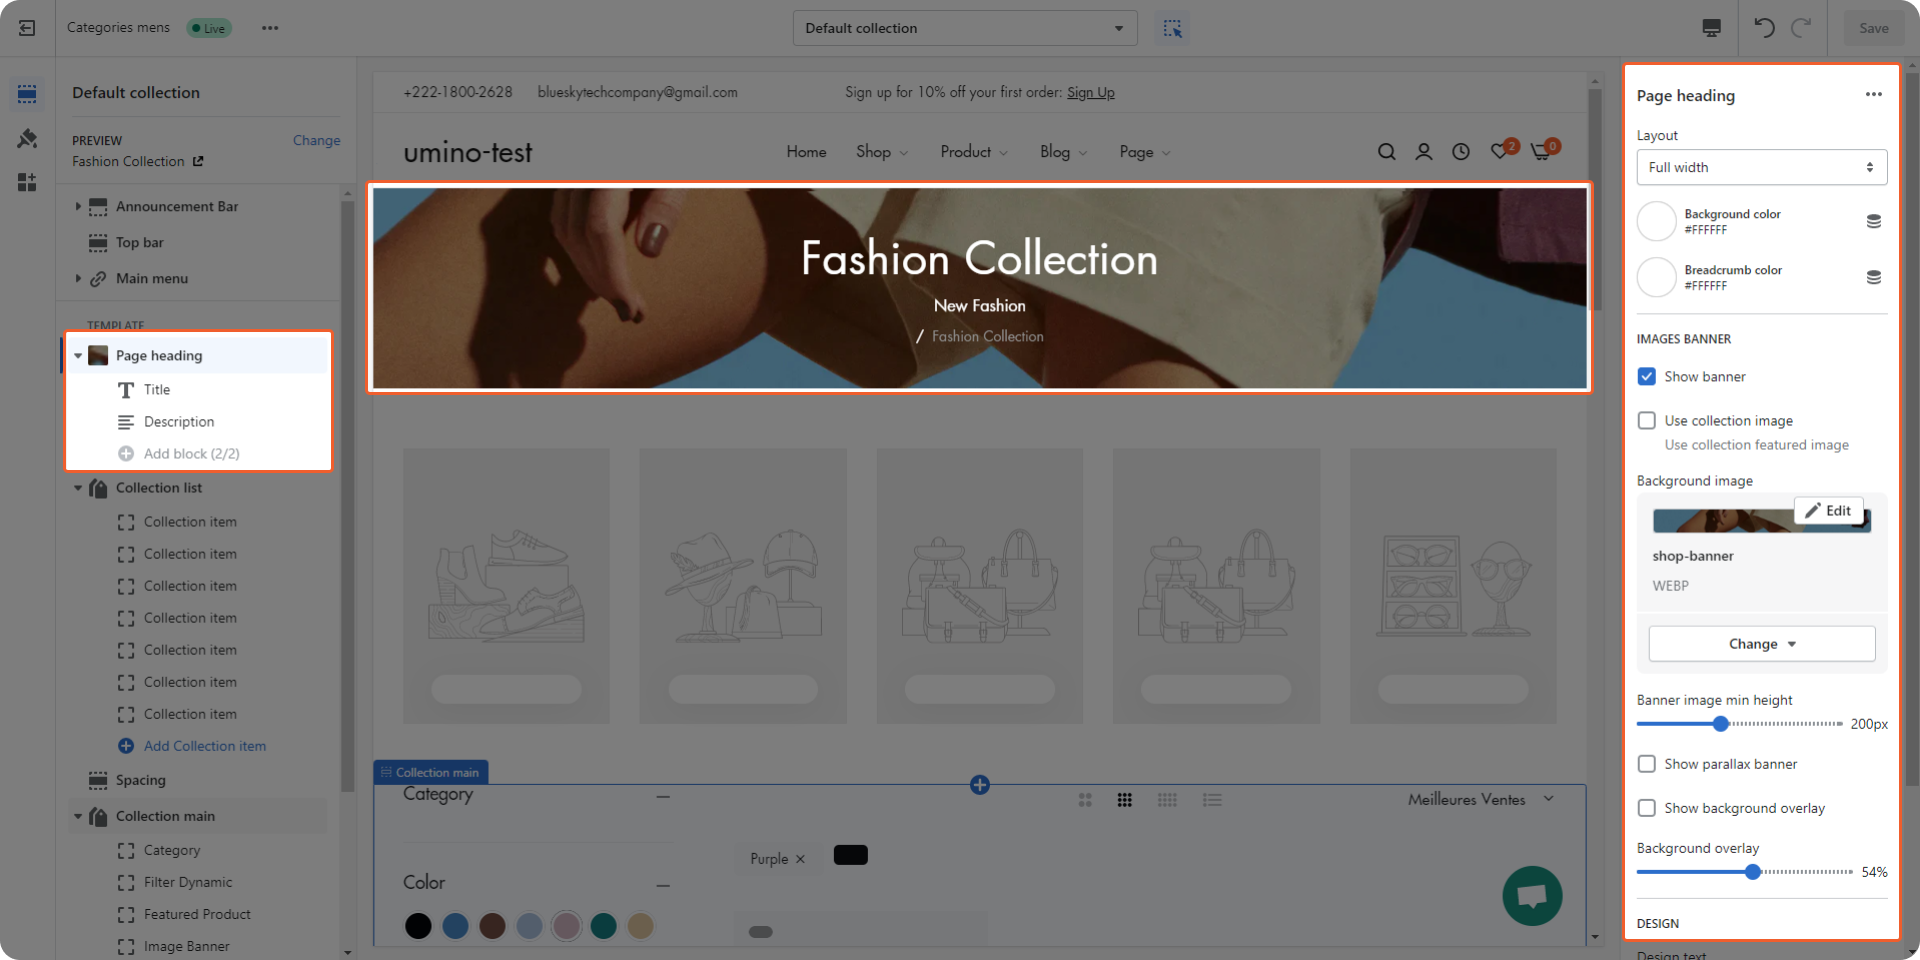Open the shopping cart icon
The width and height of the screenshot is (1920, 960).
[x=1543, y=150]
